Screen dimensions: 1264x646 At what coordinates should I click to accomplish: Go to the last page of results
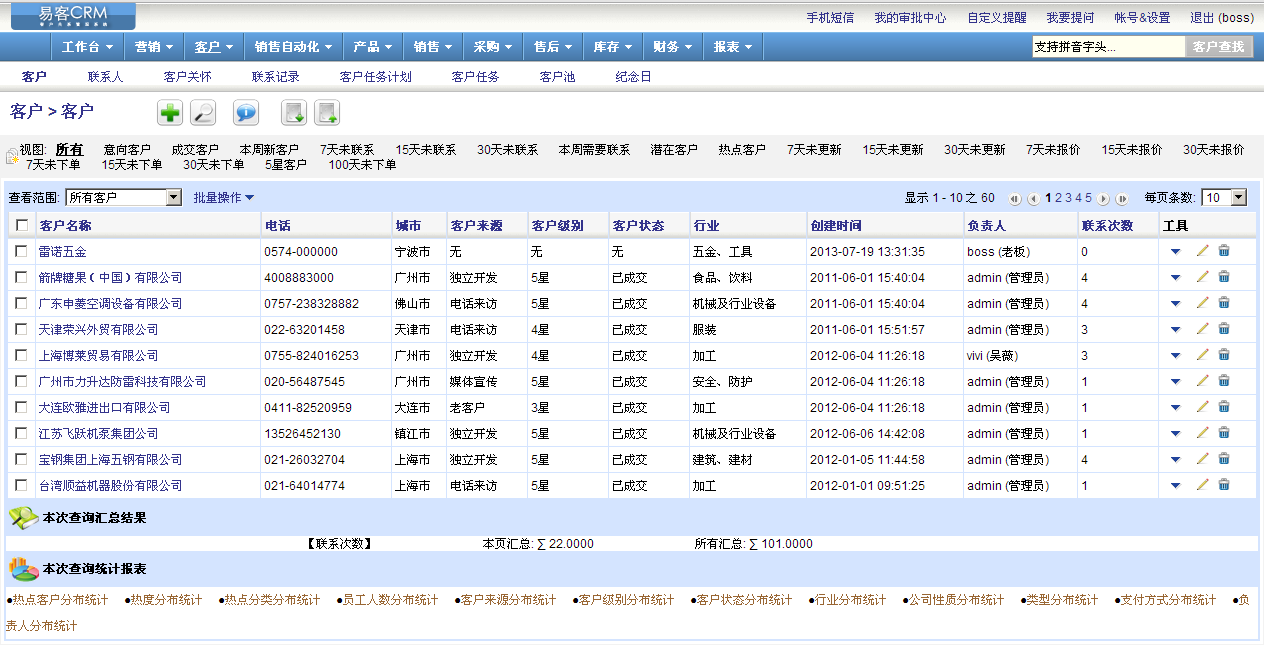[x=1122, y=199]
